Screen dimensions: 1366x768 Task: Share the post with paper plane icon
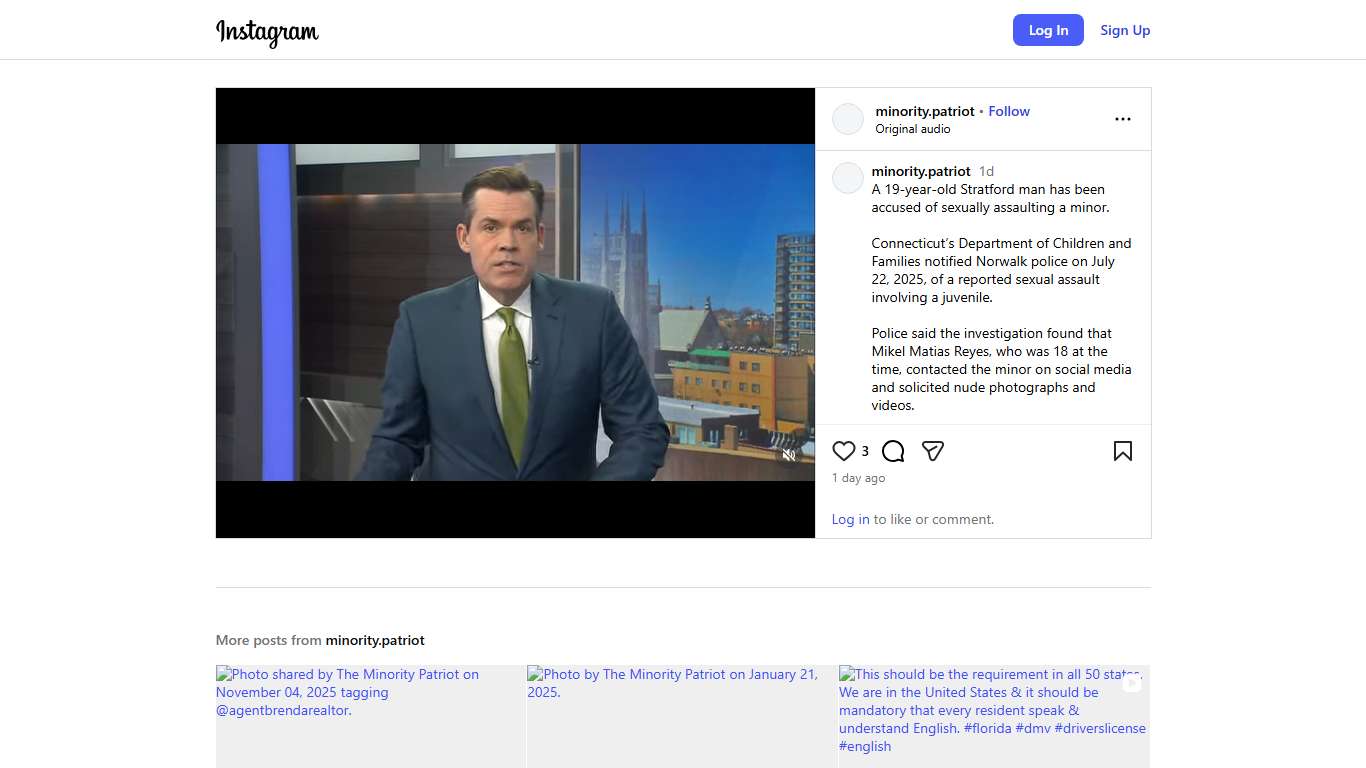point(933,451)
